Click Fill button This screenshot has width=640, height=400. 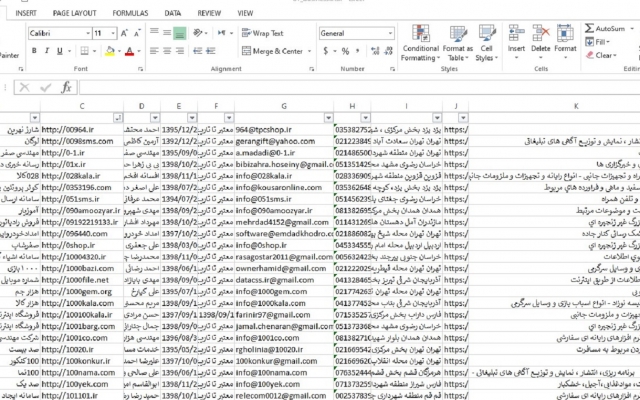(x=598, y=42)
